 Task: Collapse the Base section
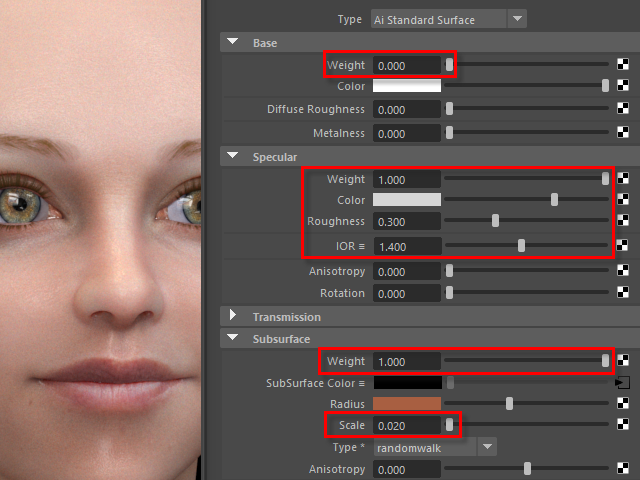tap(233, 43)
